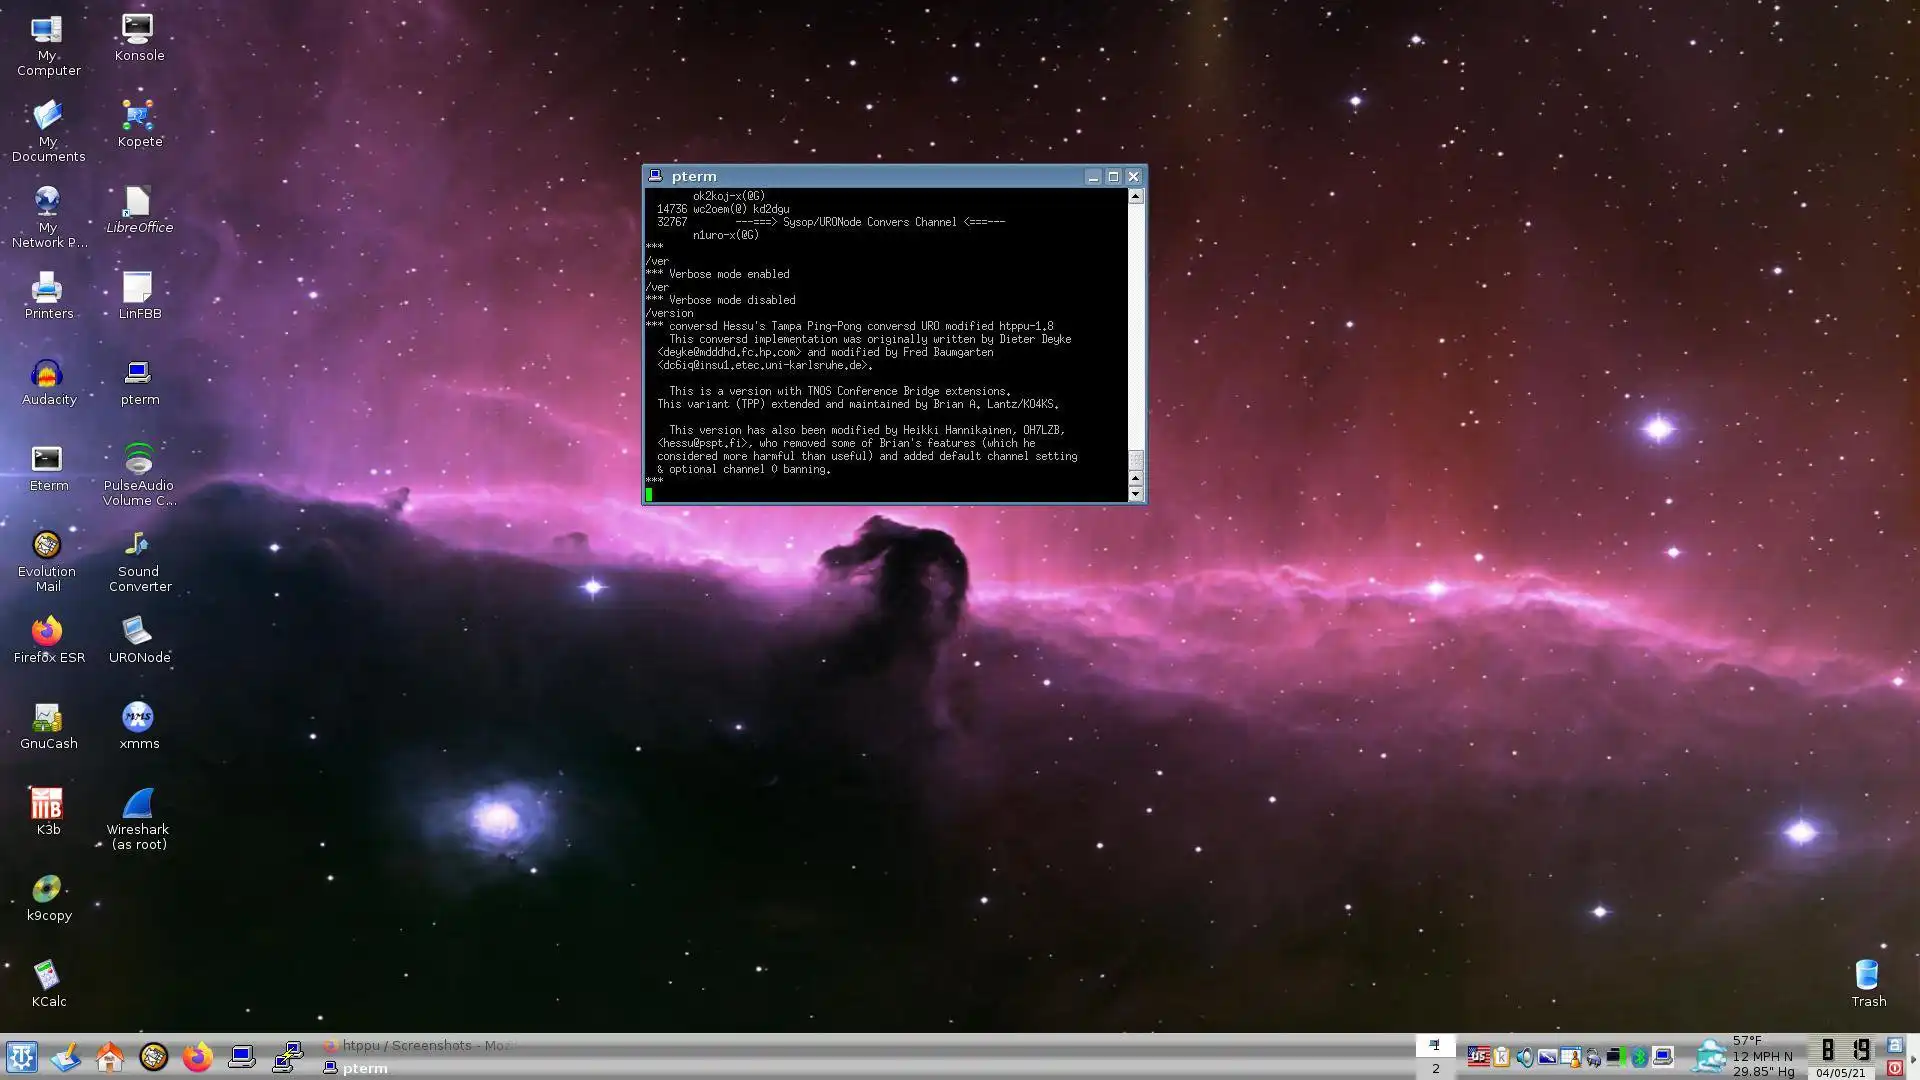Image resolution: width=1920 pixels, height=1080 pixels.
Task: Click the red logout button in panel
Action: pyautogui.click(x=1894, y=1068)
